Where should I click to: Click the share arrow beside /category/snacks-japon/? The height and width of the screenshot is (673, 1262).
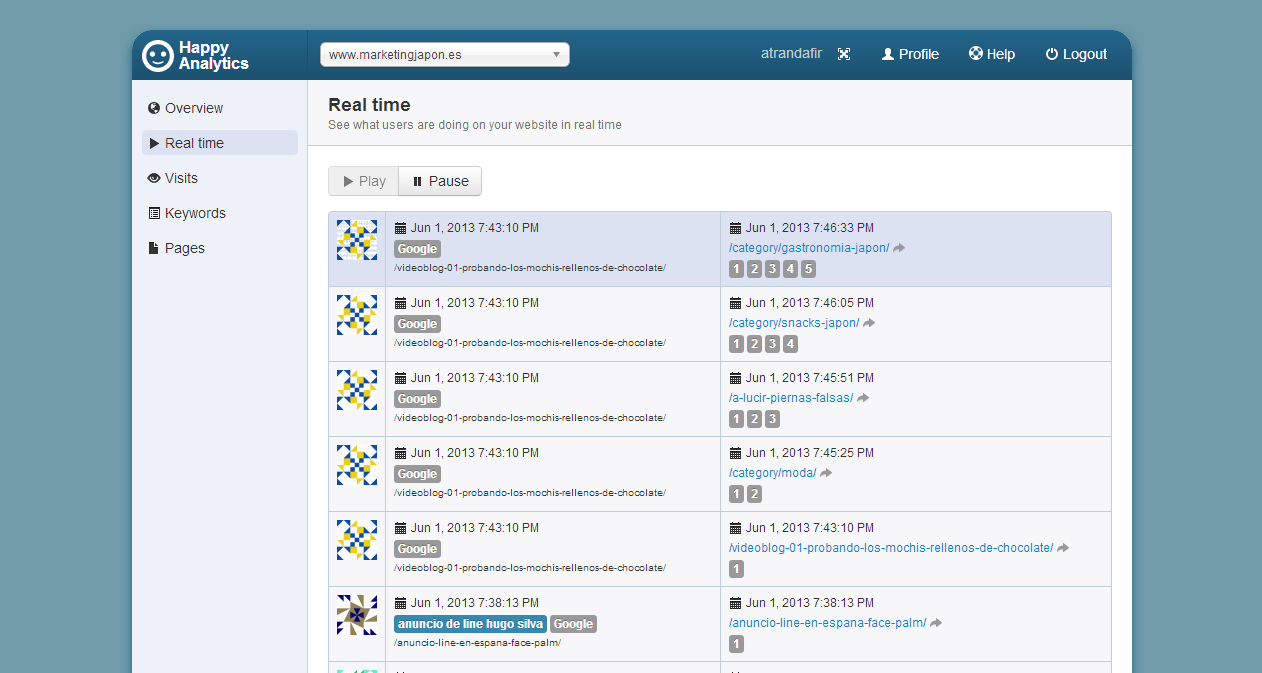click(x=869, y=323)
